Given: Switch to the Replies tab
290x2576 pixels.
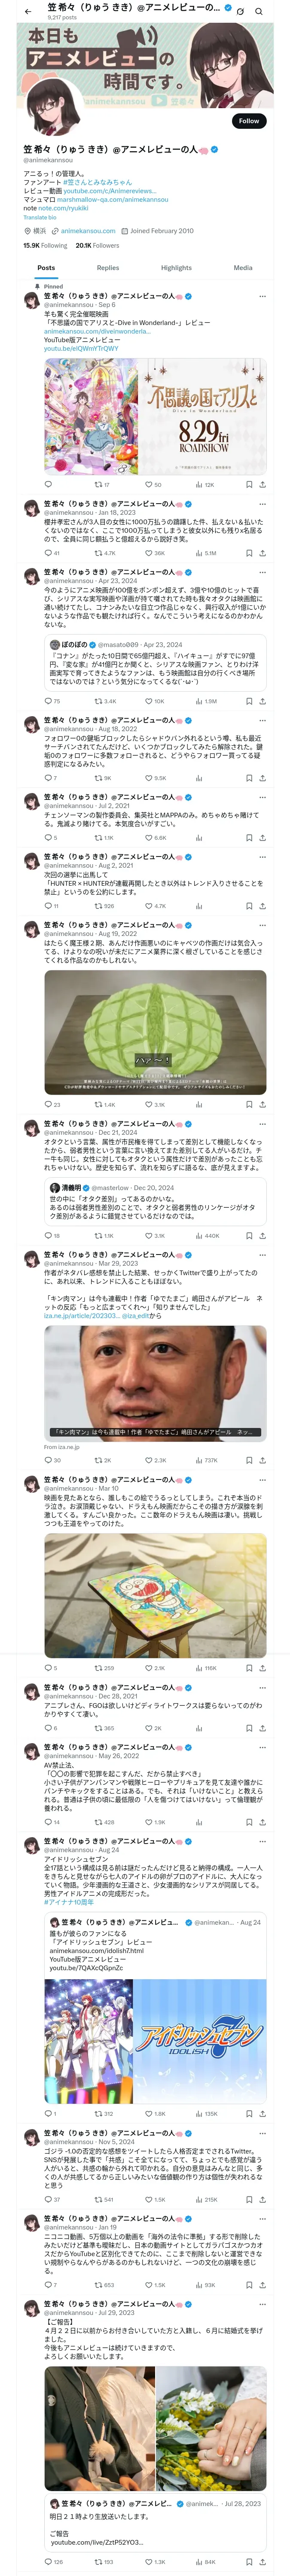Looking at the screenshot, I should pyautogui.click(x=108, y=268).
